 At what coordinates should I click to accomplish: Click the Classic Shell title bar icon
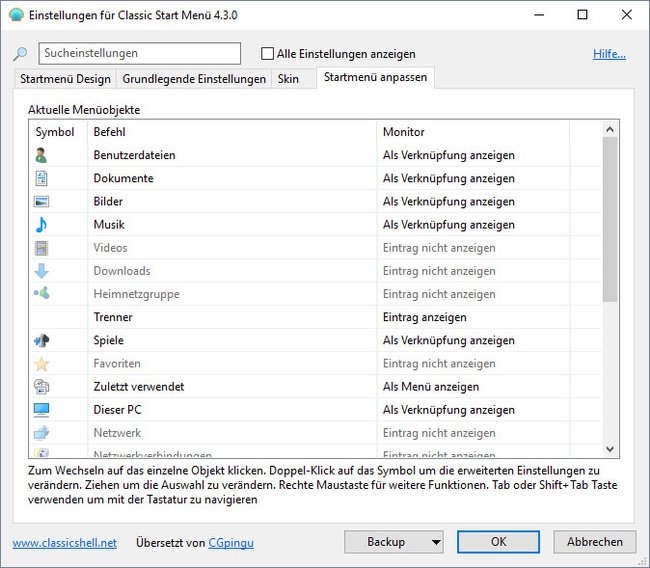(x=16, y=15)
